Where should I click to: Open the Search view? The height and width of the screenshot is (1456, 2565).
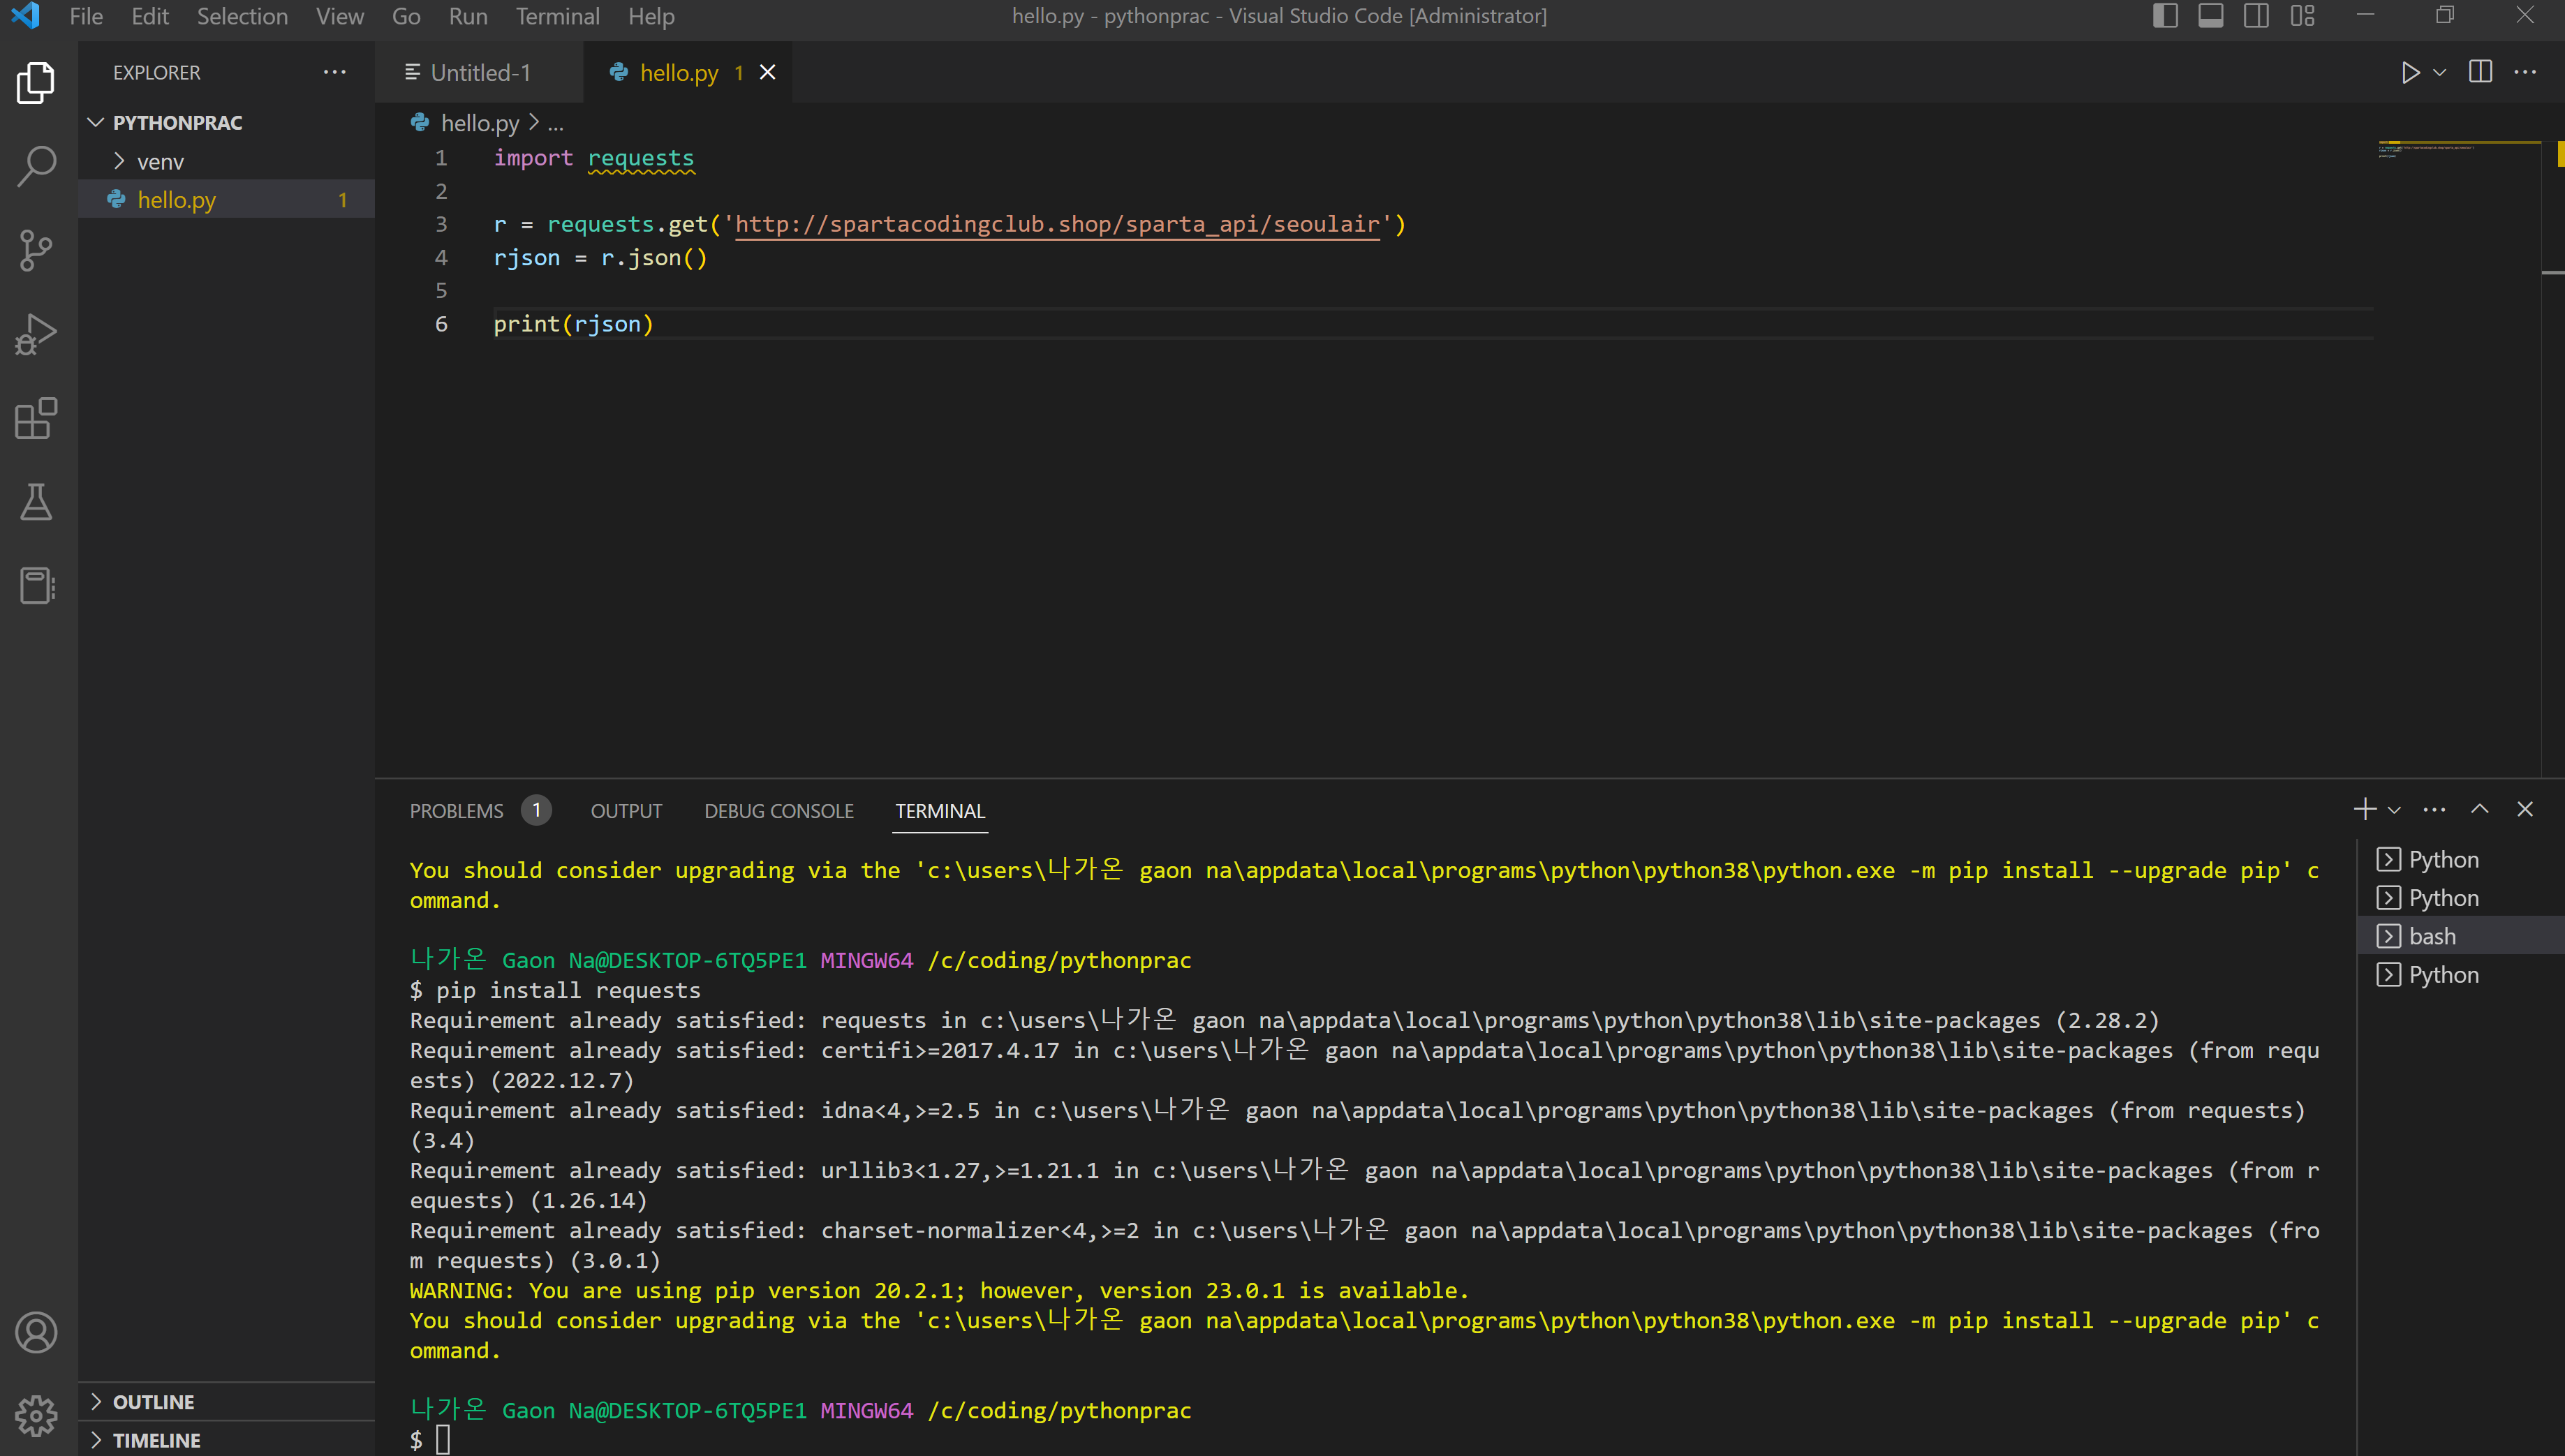pos(36,166)
